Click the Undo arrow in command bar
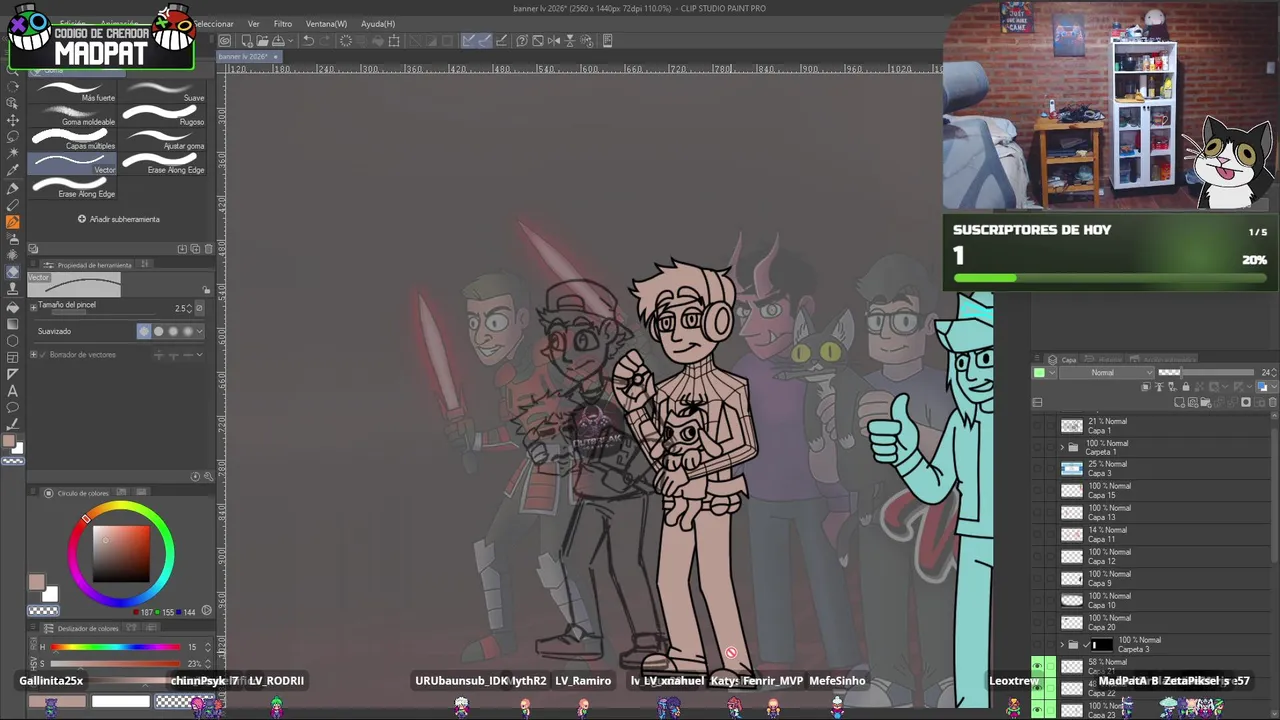 pos(308,41)
